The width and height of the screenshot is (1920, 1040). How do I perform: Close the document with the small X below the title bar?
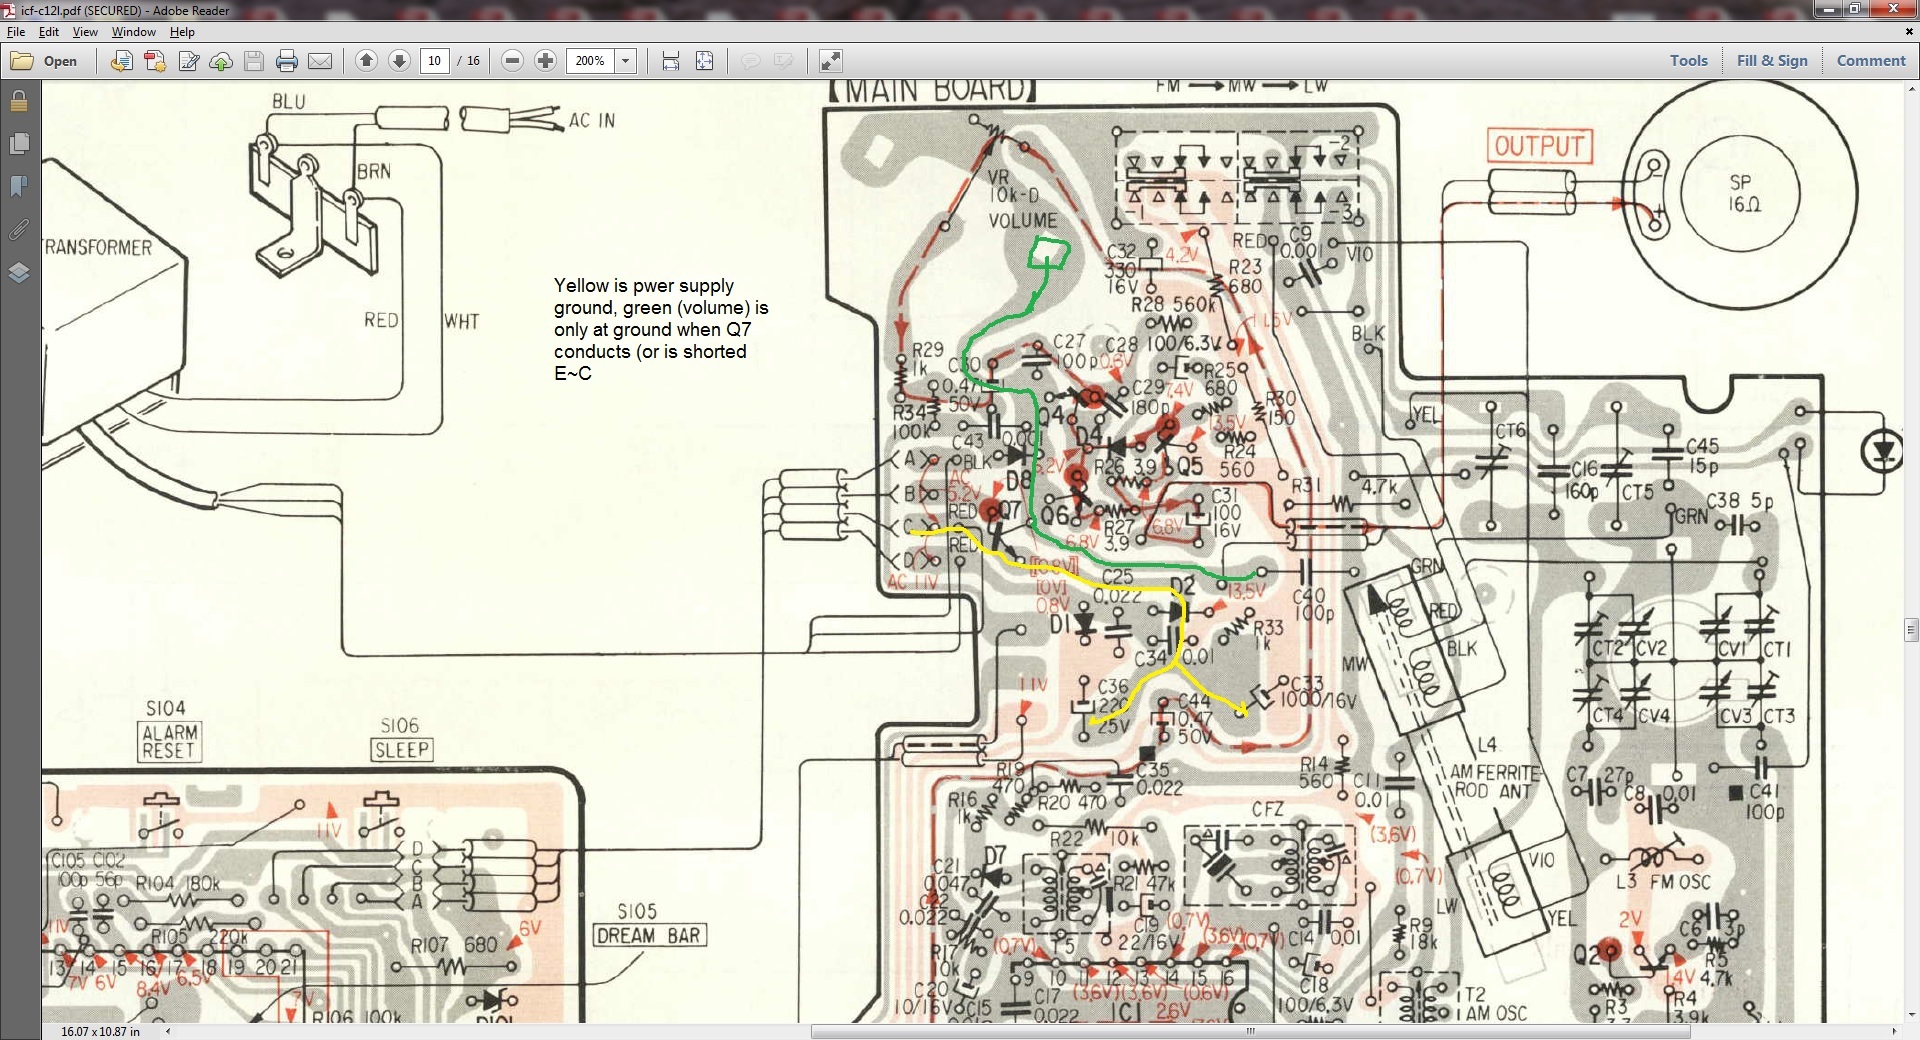(1908, 32)
